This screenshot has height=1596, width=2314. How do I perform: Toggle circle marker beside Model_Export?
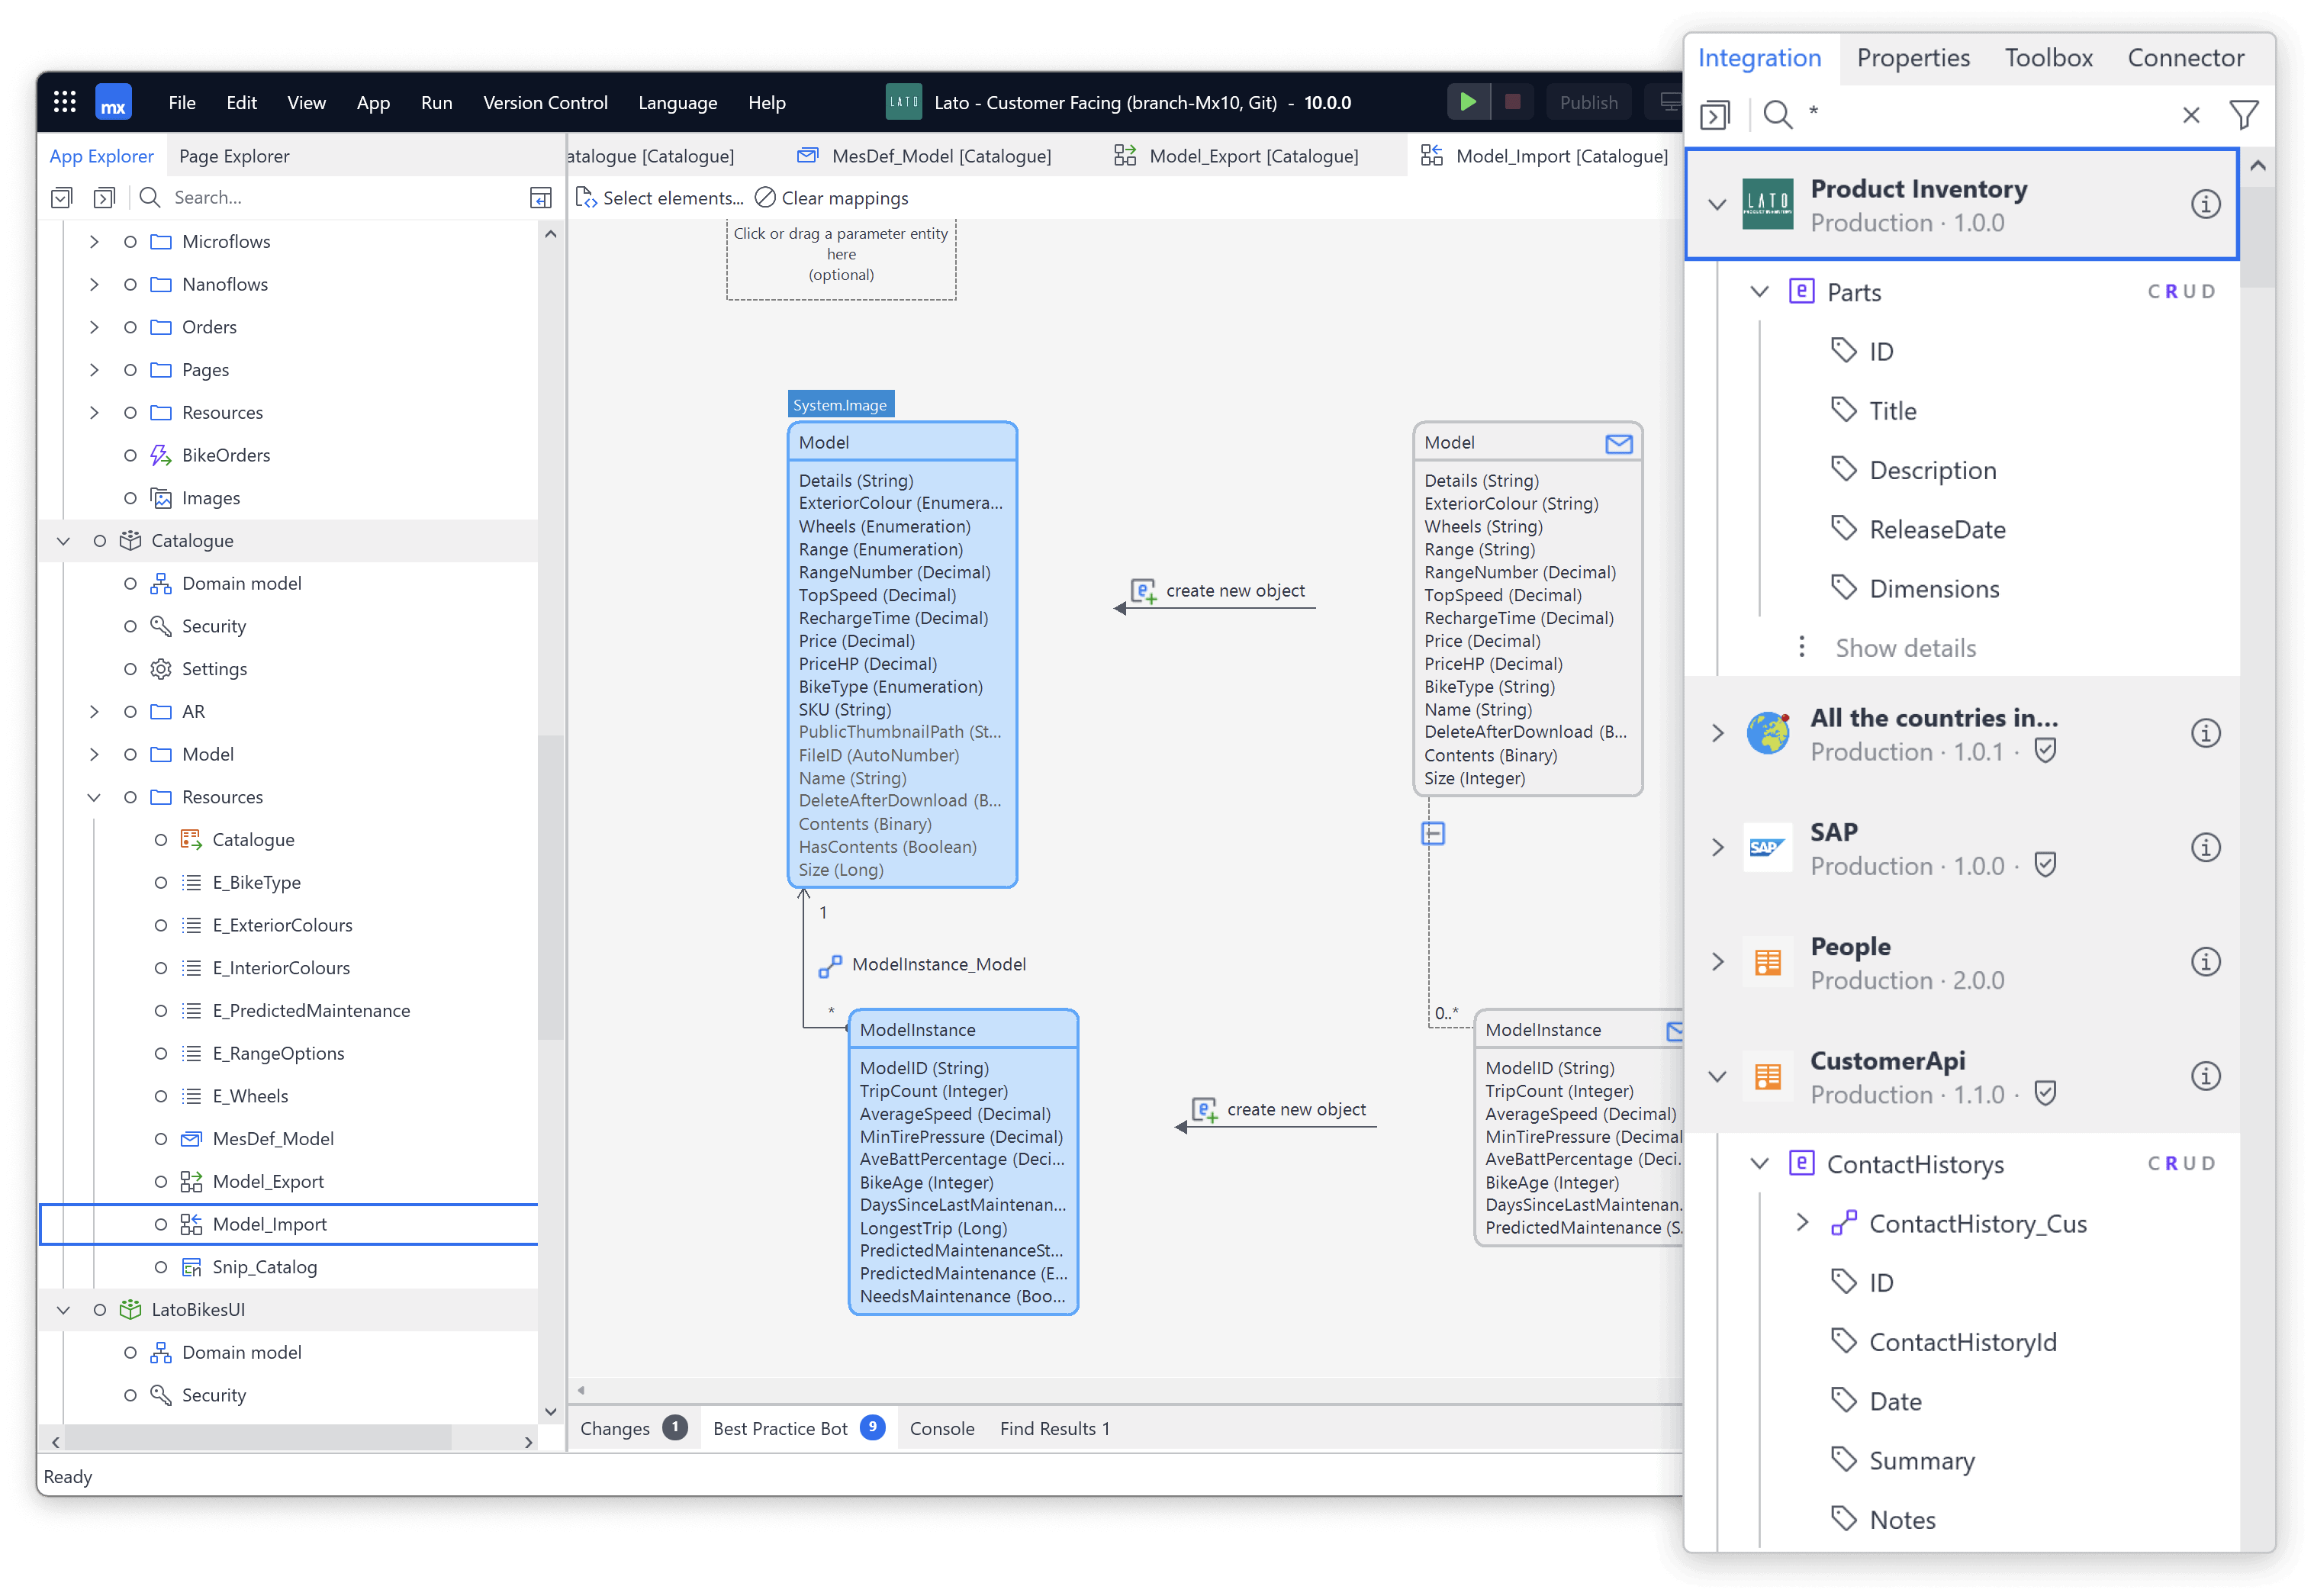click(160, 1182)
